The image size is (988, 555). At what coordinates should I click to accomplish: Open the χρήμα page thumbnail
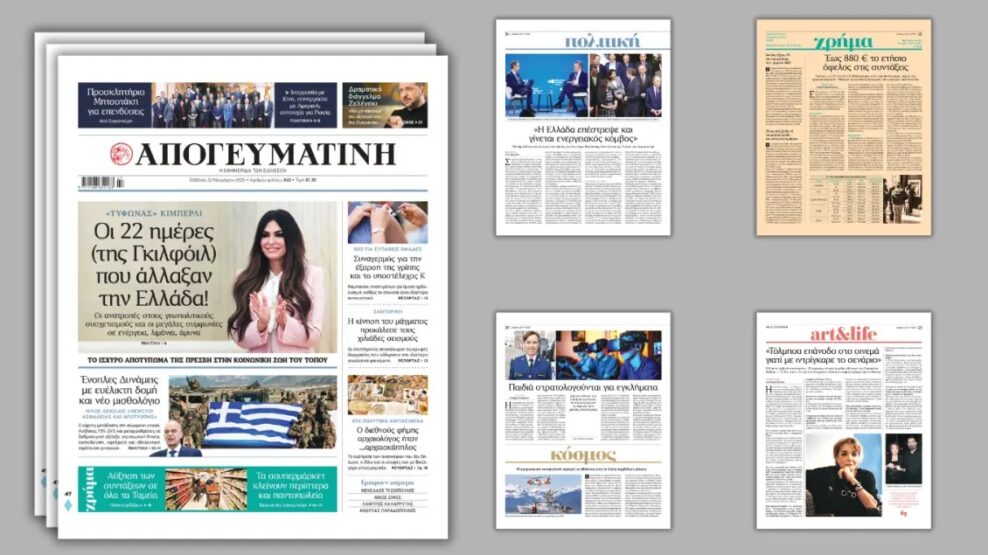843,127
